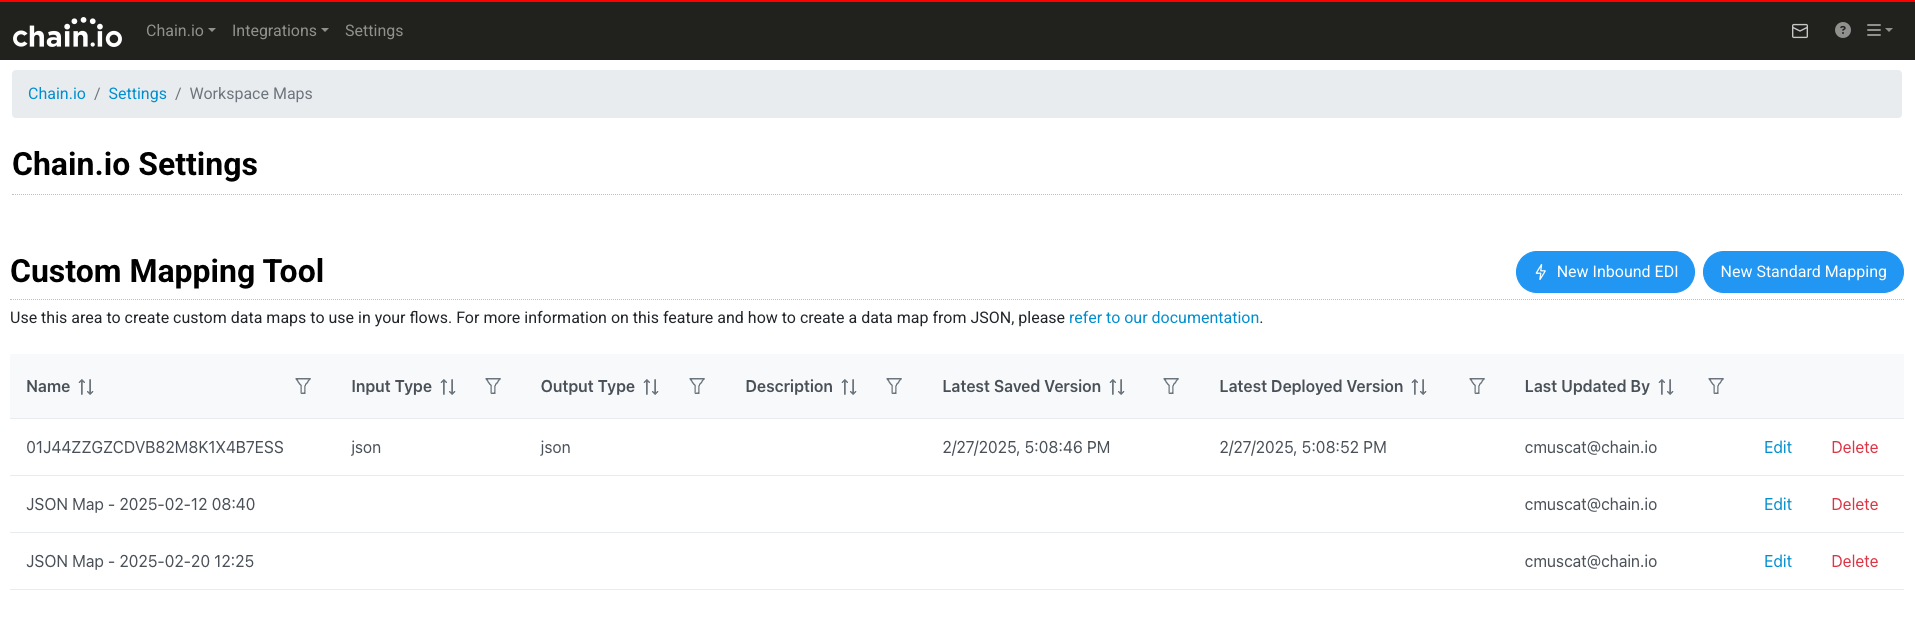Filter the Description column

click(x=894, y=386)
